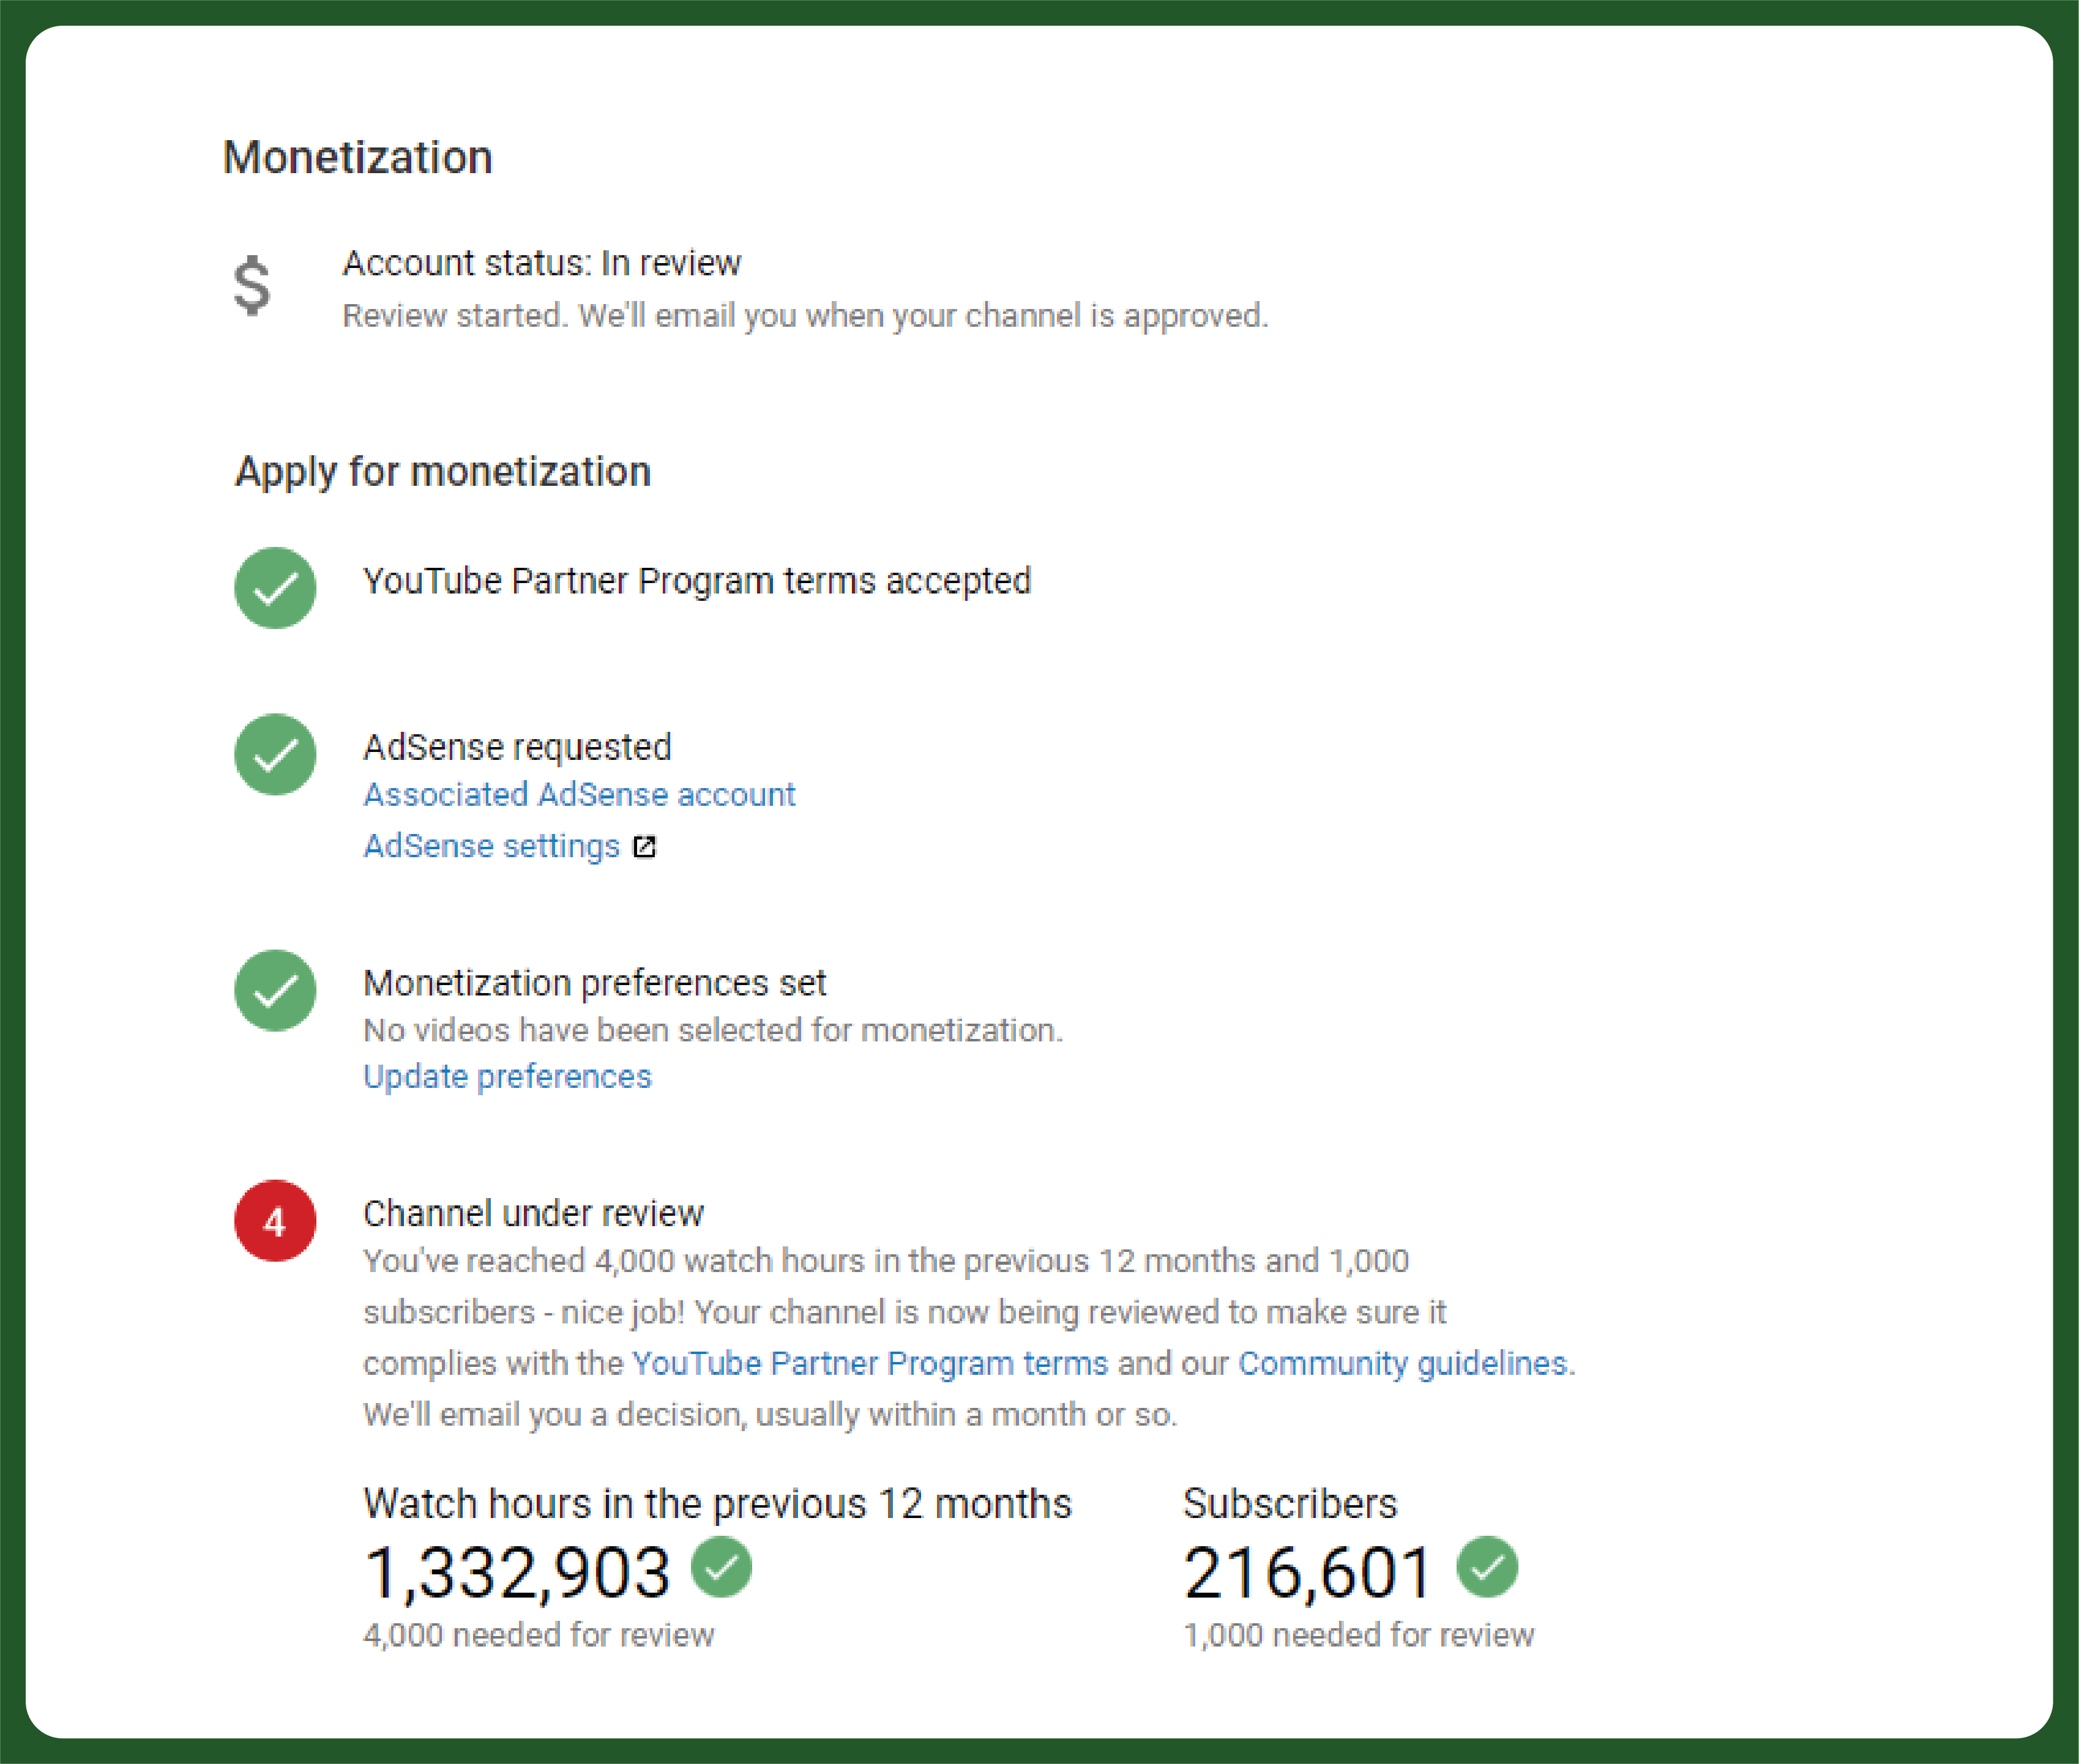Image resolution: width=2079 pixels, height=1764 pixels.
Task: Click the 1,332,903 watch hours value
Action: [x=517, y=1572]
